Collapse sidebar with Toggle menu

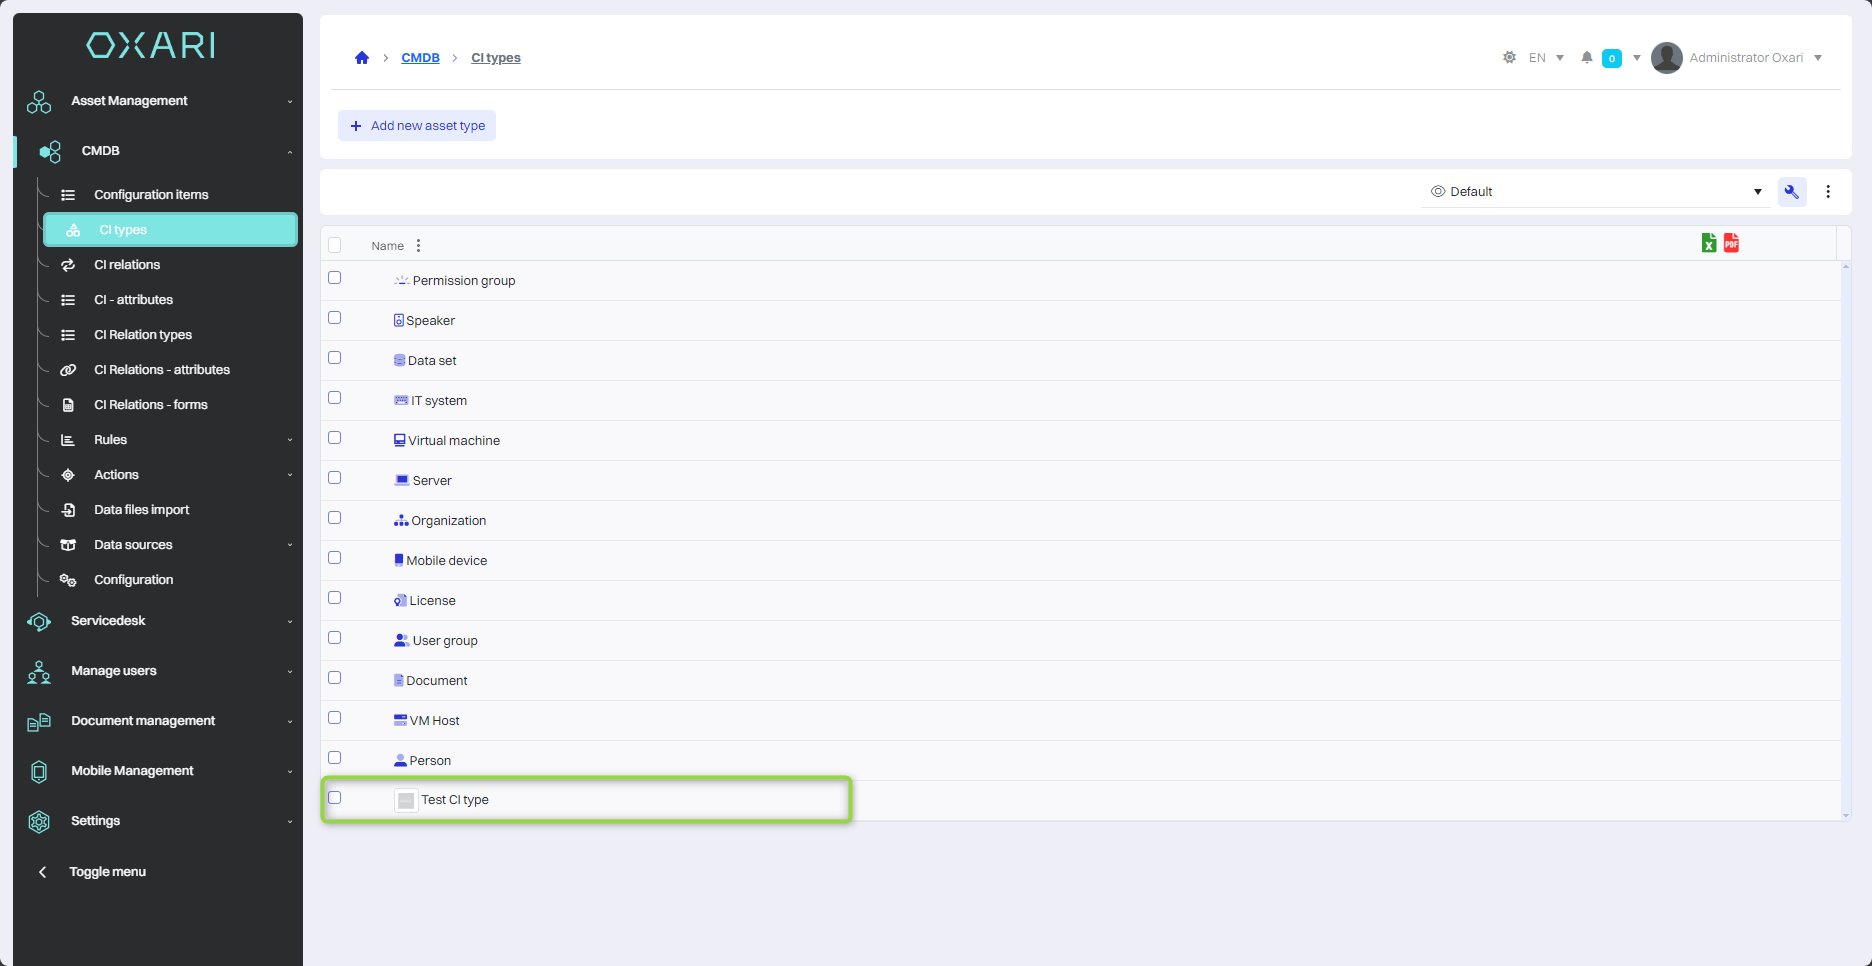click(x=107, y=872)
